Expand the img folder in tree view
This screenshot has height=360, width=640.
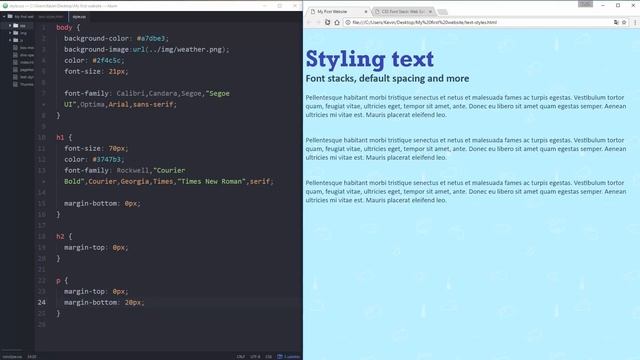[x=10, y=33]
